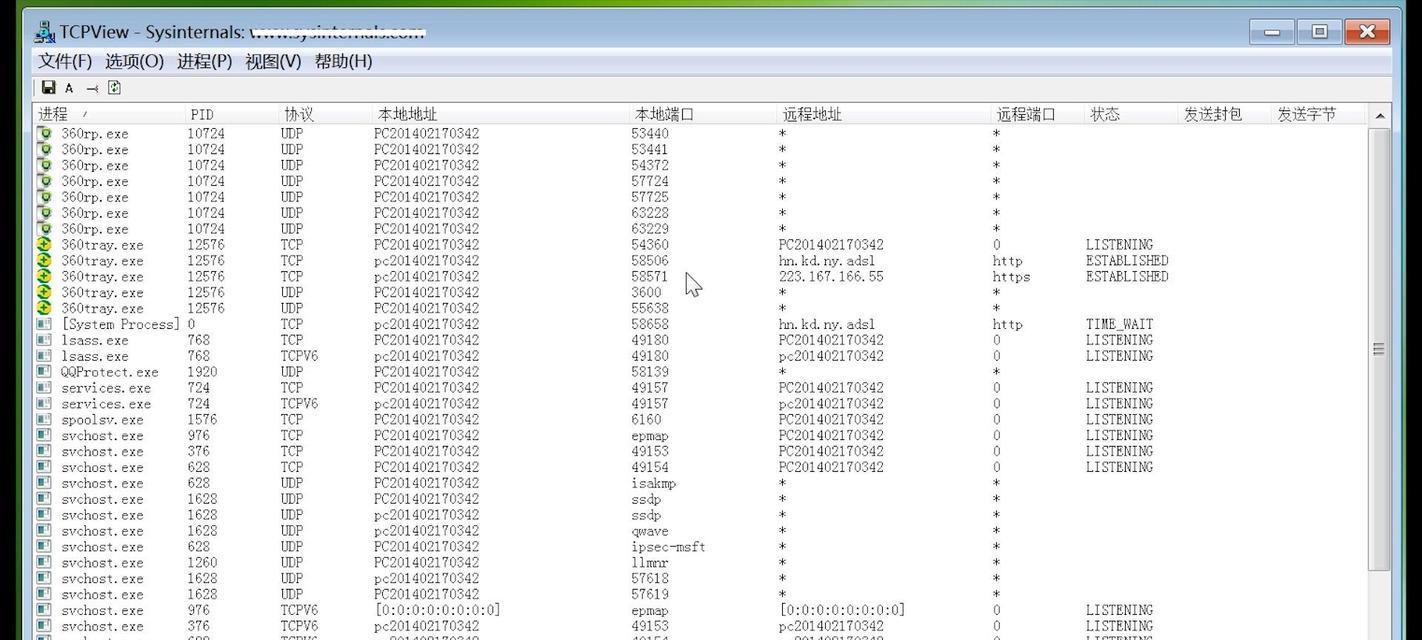This screenshot has width=1422, height=640.
Task: Click the [System Process] row icon
Action: (x=44, y=324)
